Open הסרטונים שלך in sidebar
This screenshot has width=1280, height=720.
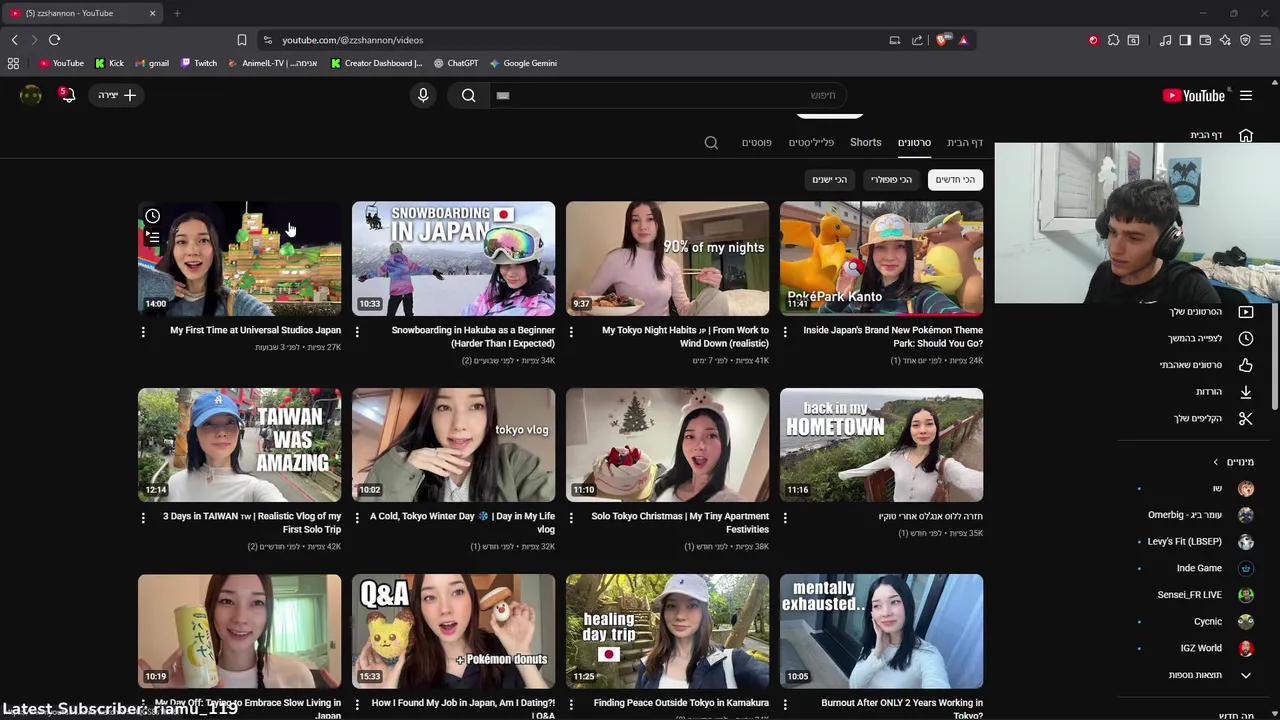pyautogui.click(x=1211, y=312)
